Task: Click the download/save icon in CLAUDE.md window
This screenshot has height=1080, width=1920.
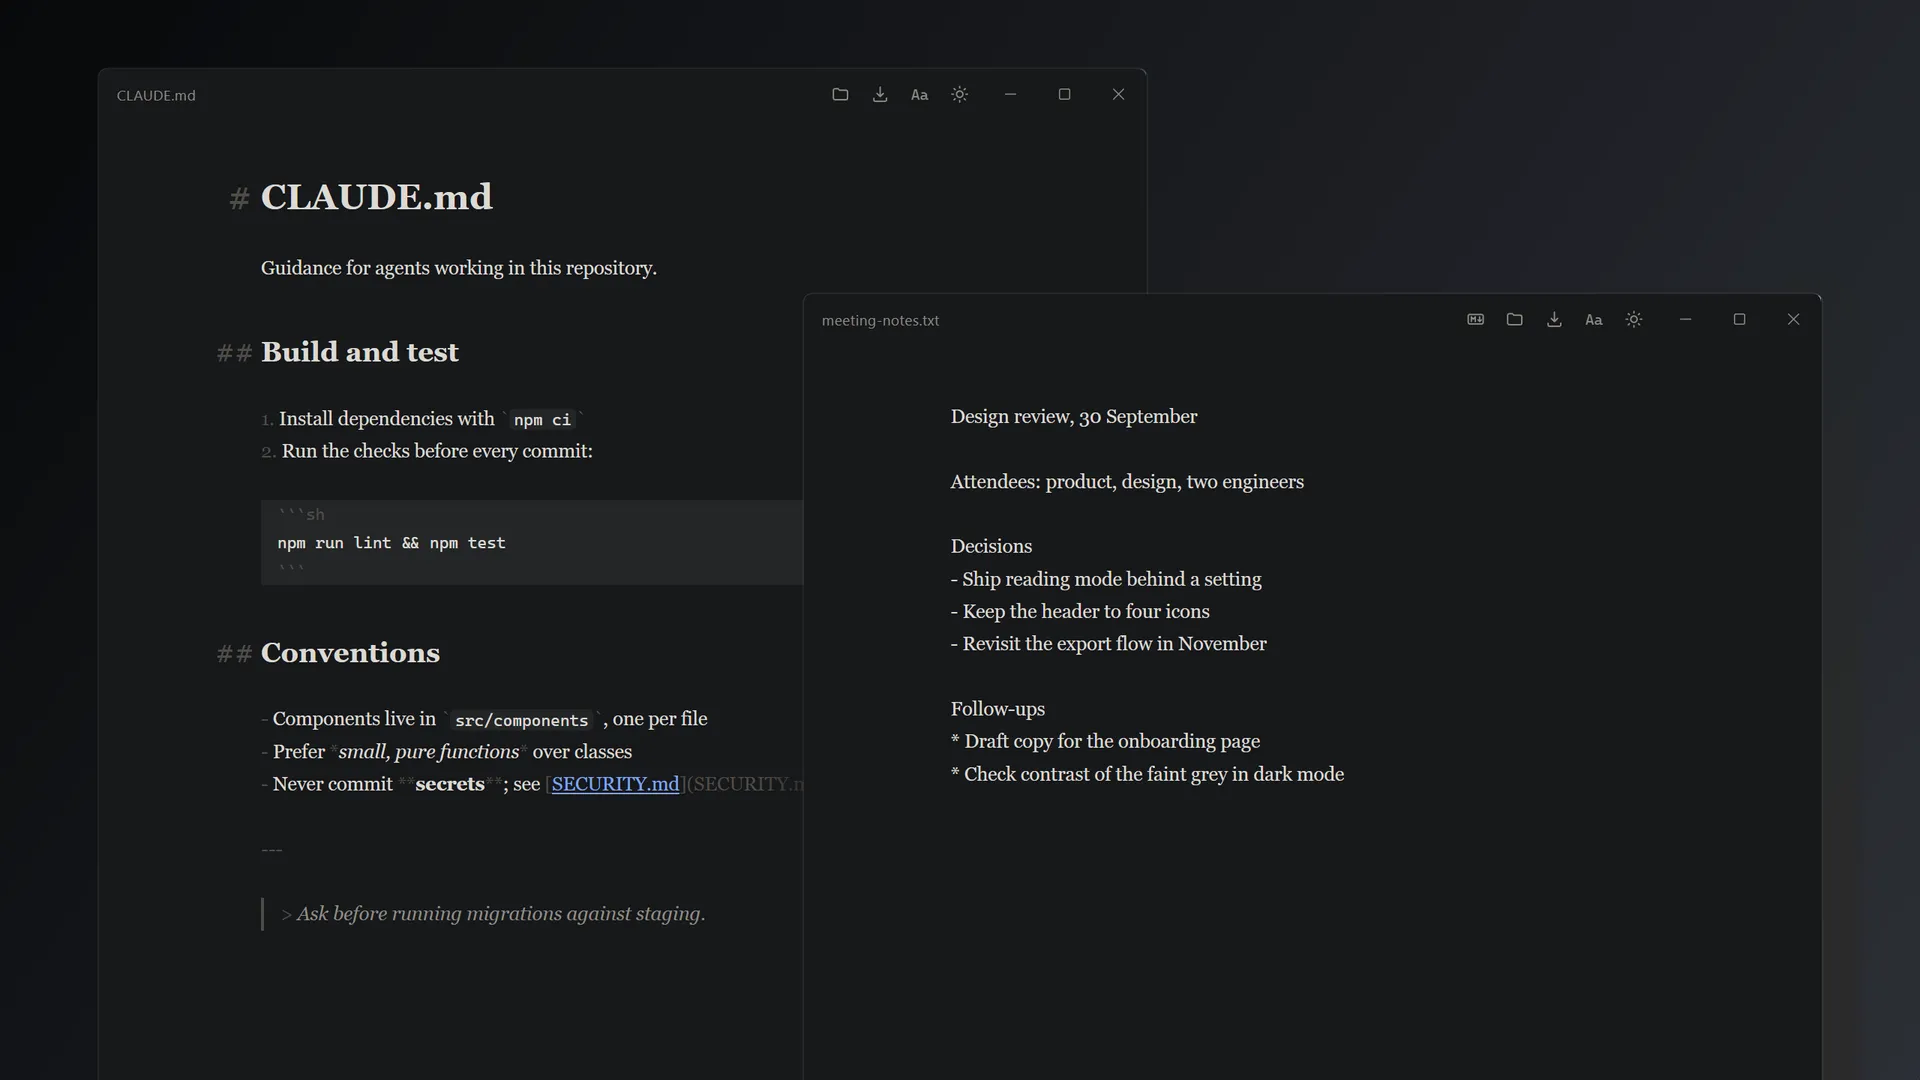Action: point(880,95)
